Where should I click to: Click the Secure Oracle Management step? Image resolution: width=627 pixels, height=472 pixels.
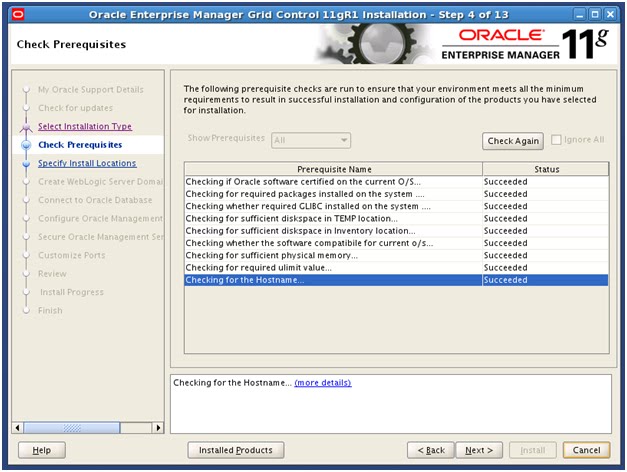click(100, 237)
